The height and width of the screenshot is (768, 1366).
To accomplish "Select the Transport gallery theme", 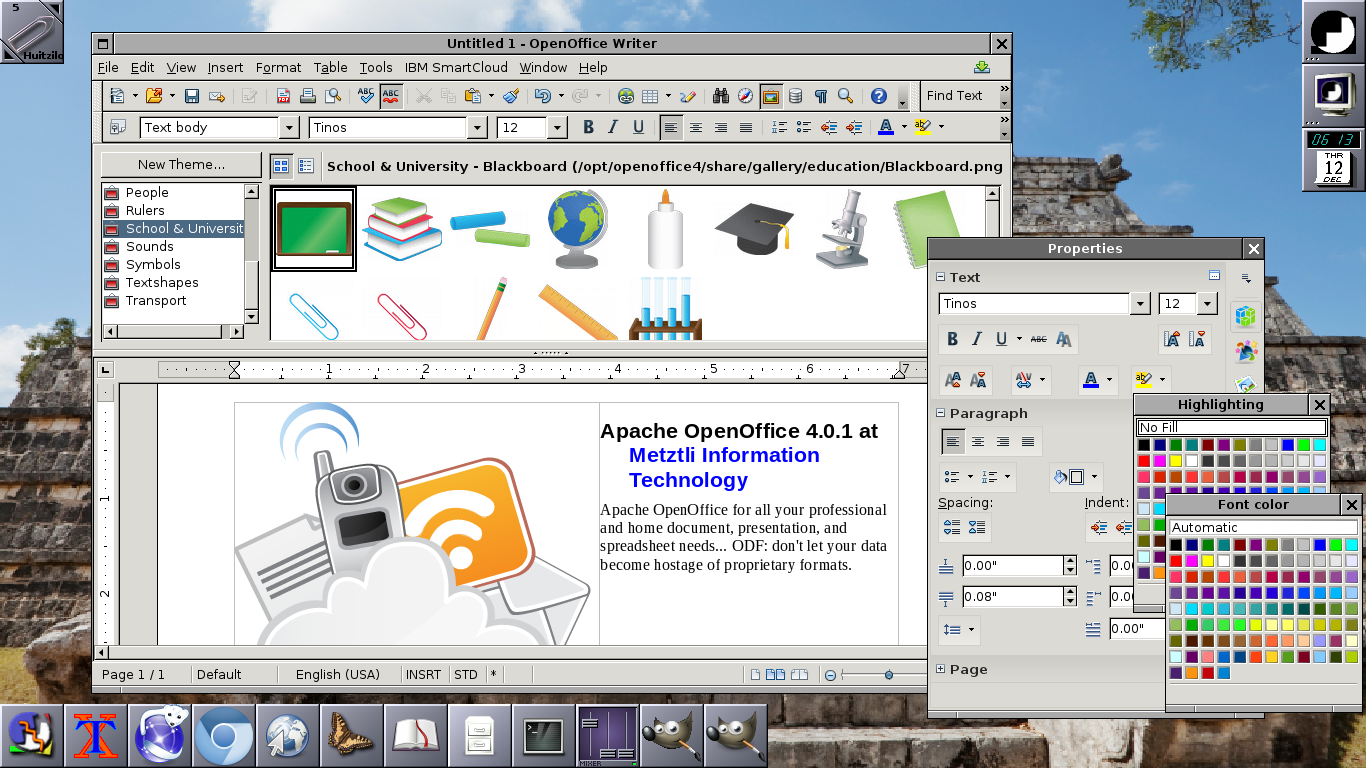I will pyautogui.click(x=156, y=300).
